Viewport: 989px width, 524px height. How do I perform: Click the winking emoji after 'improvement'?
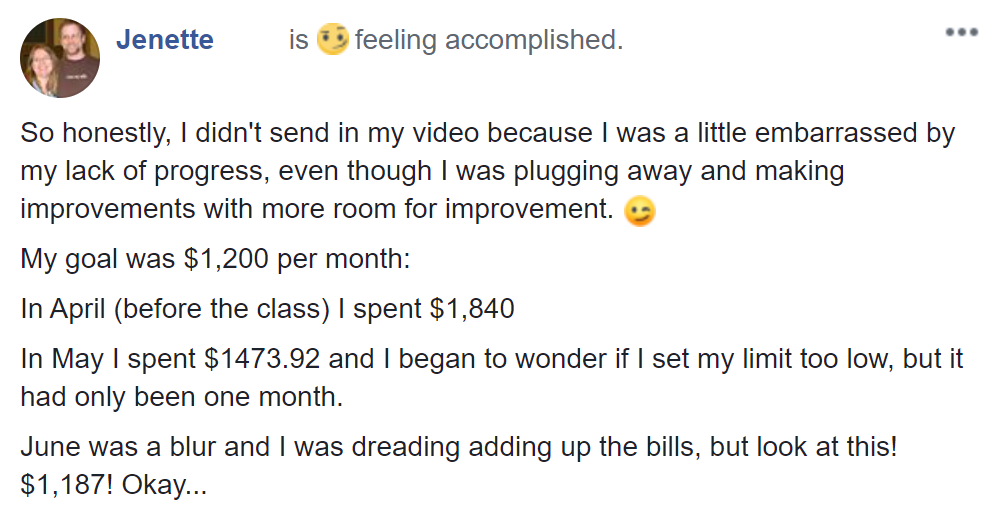coord(639,213)
